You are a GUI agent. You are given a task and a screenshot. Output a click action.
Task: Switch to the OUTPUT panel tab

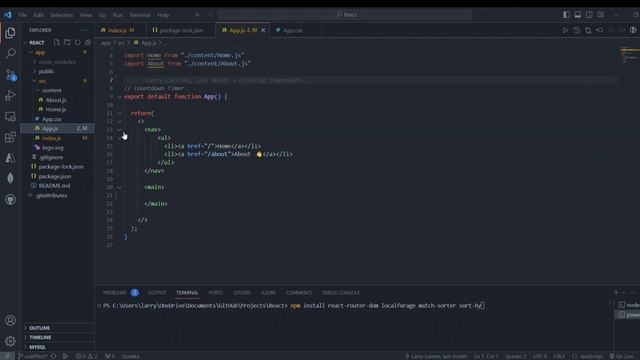click(x=157, y=293)
